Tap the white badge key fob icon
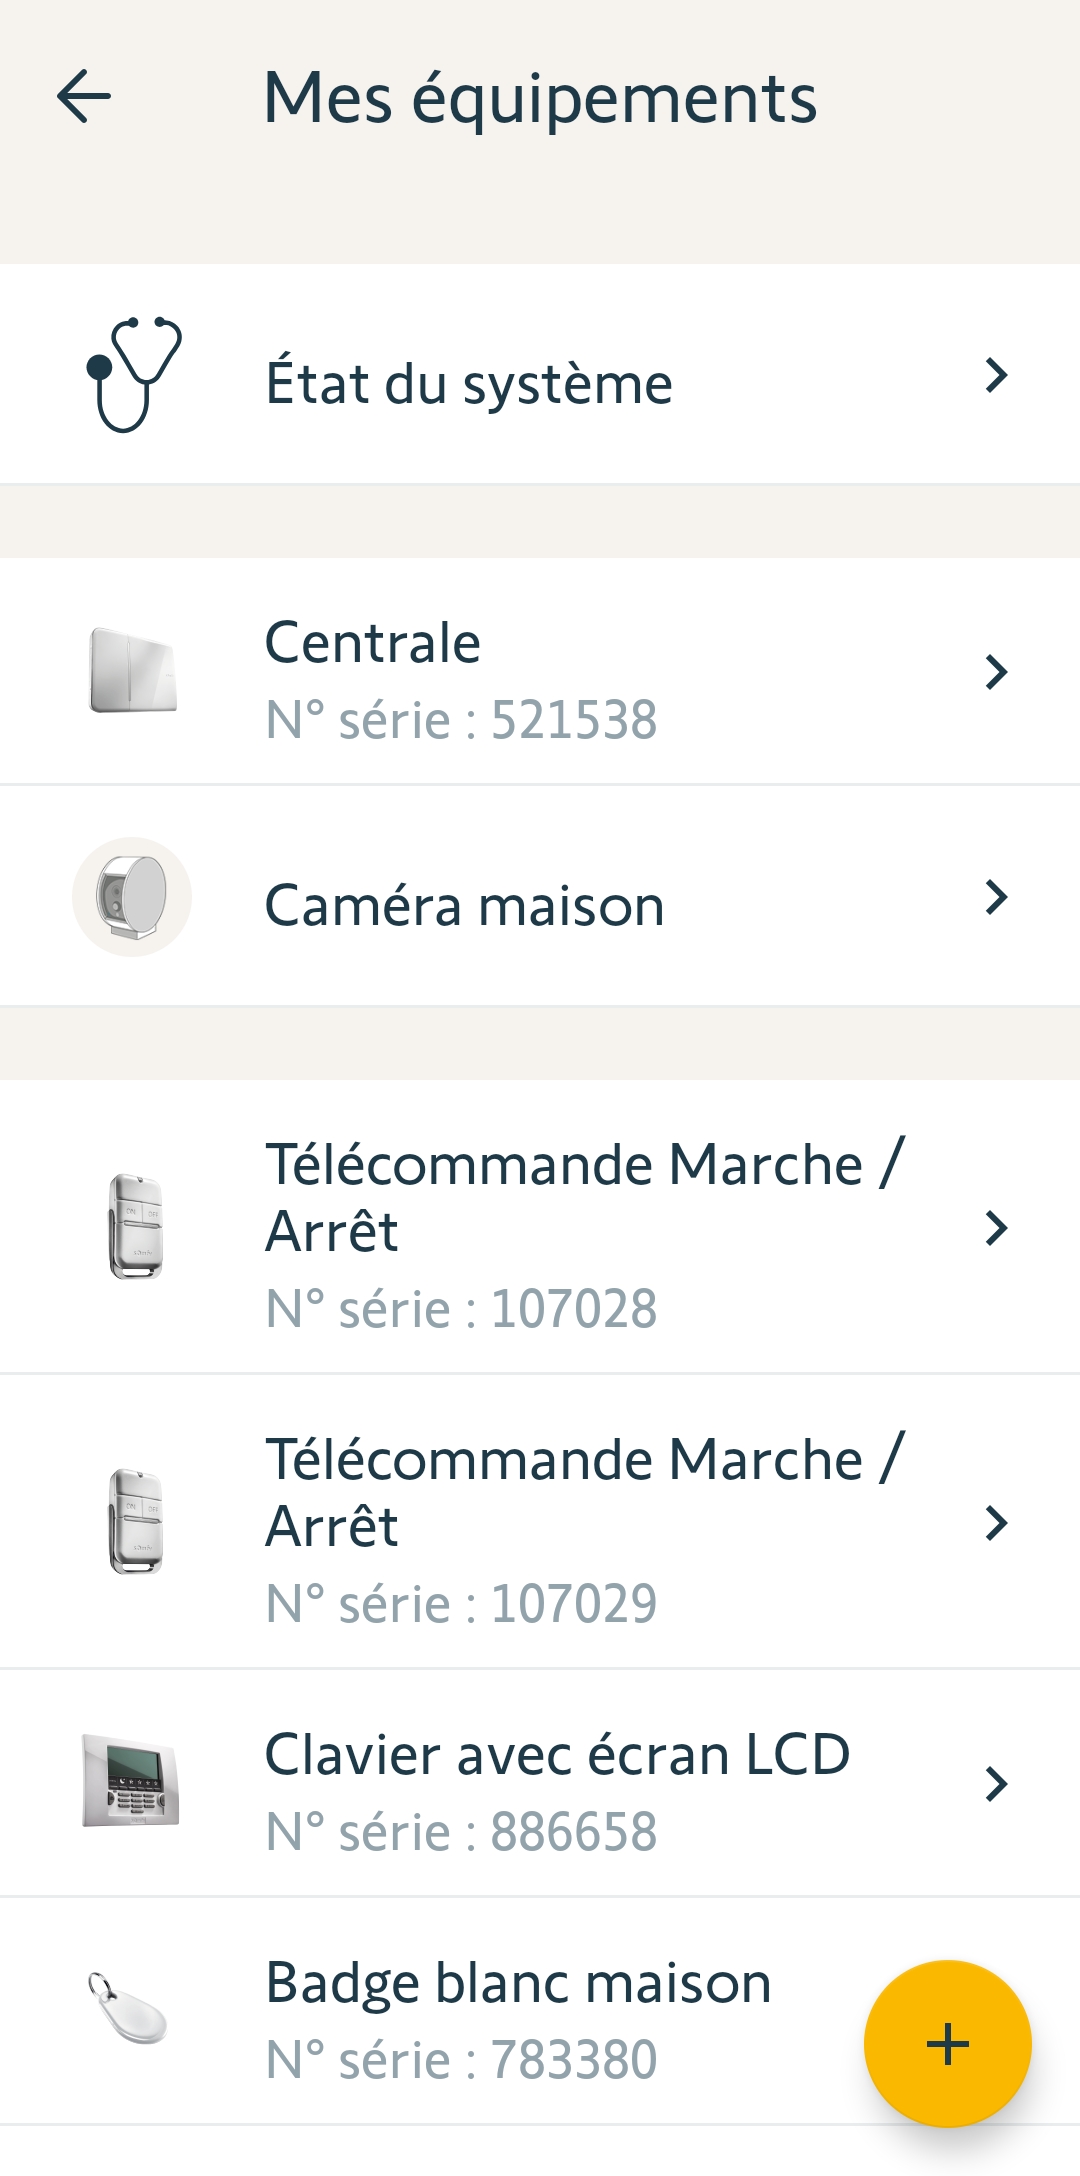Screen dimensions: 1080x2176 pos(128,2008)
